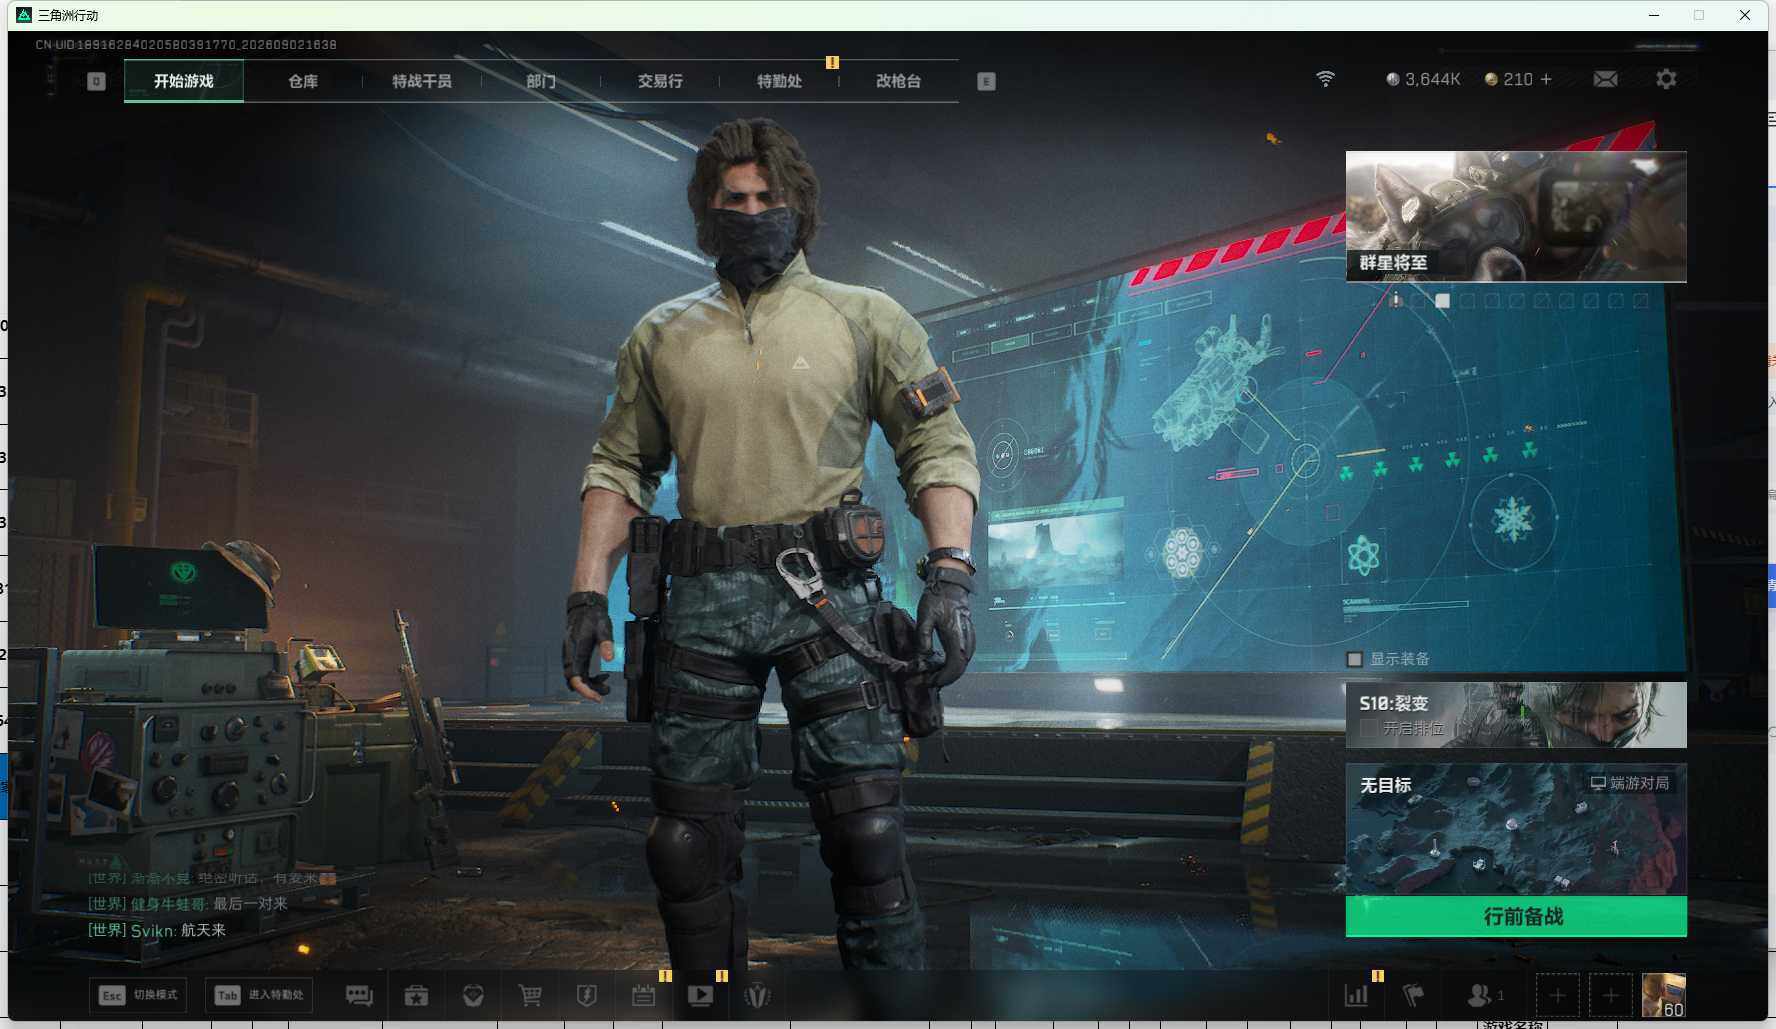Click the E next-tab key icon
The height and width of the screenshot is (1029, 1776).
(x=986, y=81)
